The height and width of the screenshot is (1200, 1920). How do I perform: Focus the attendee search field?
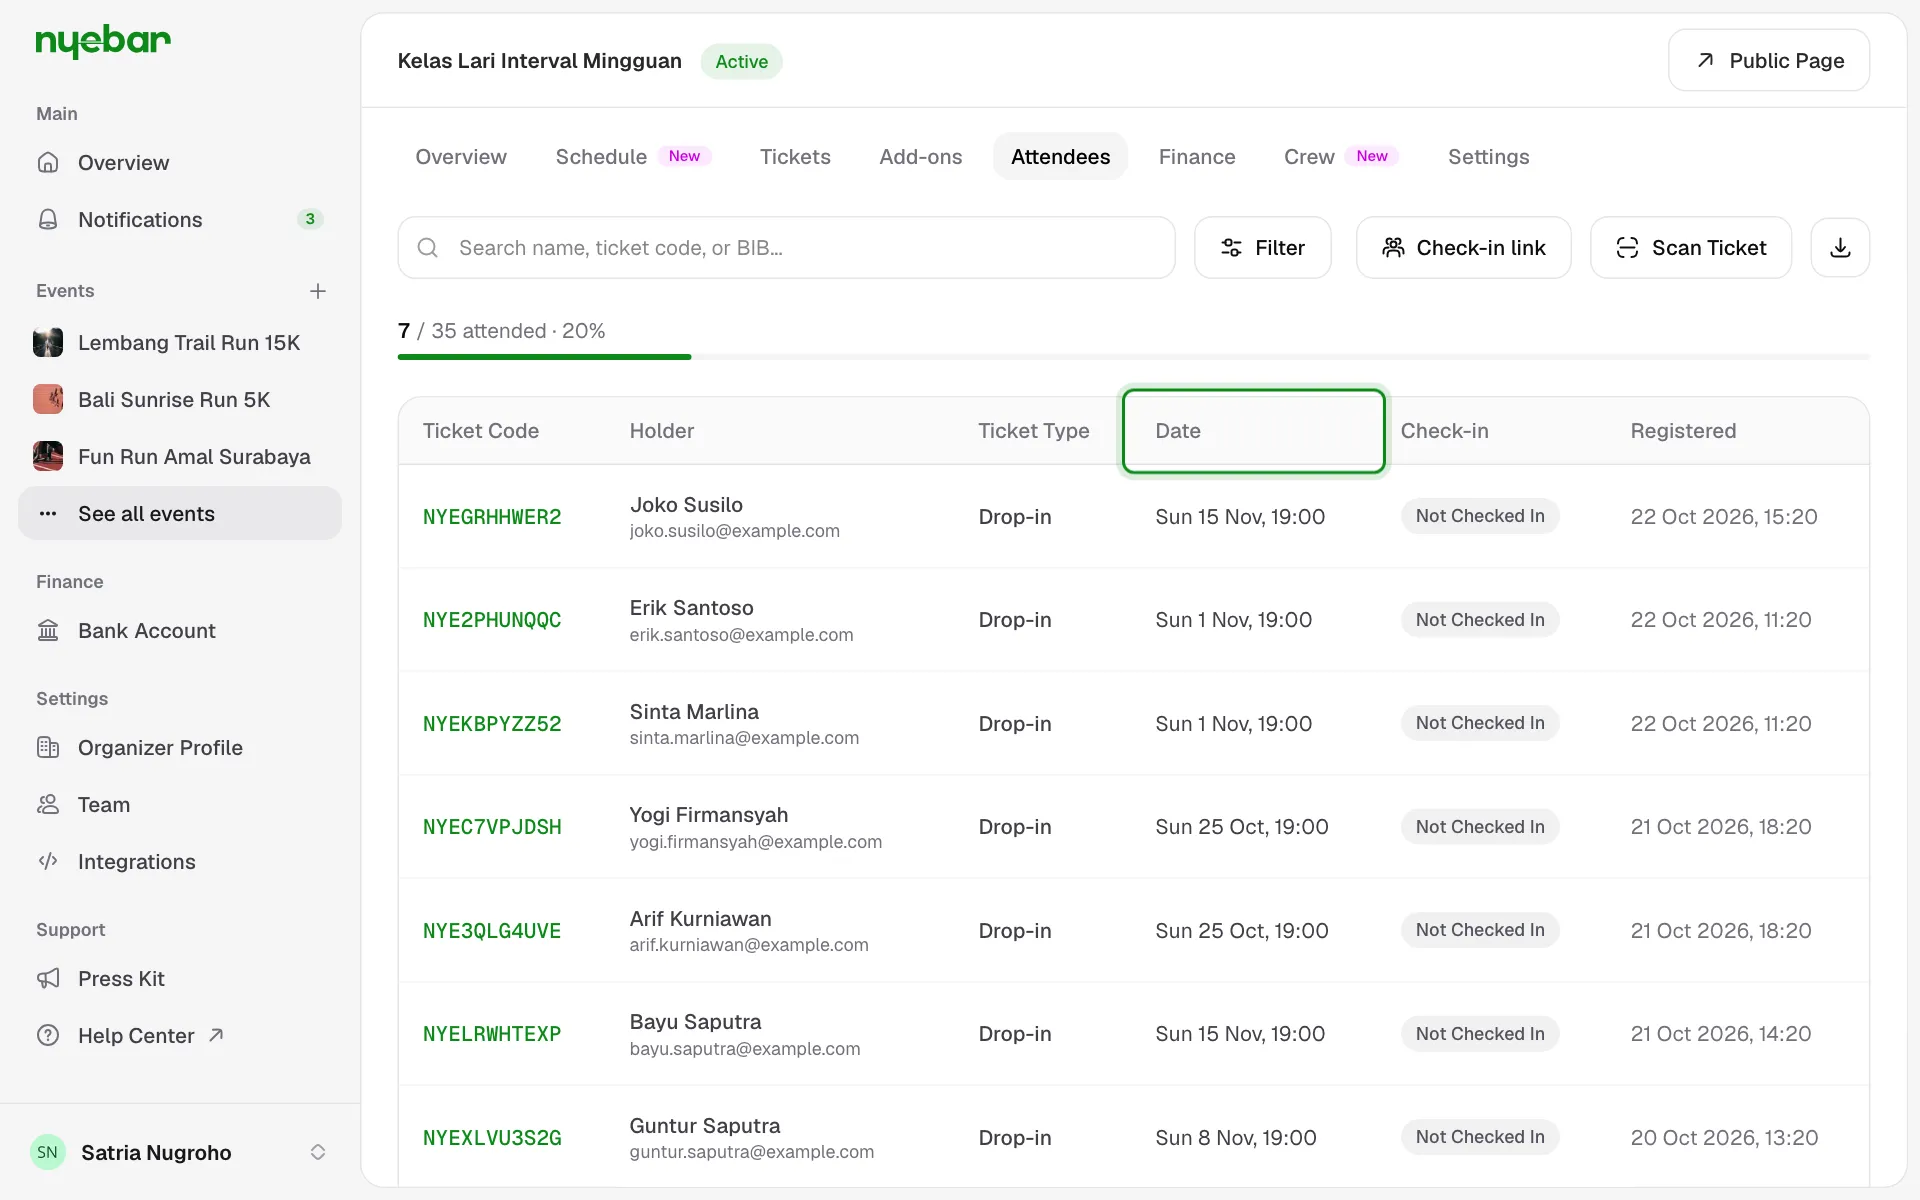click(786, 247)
